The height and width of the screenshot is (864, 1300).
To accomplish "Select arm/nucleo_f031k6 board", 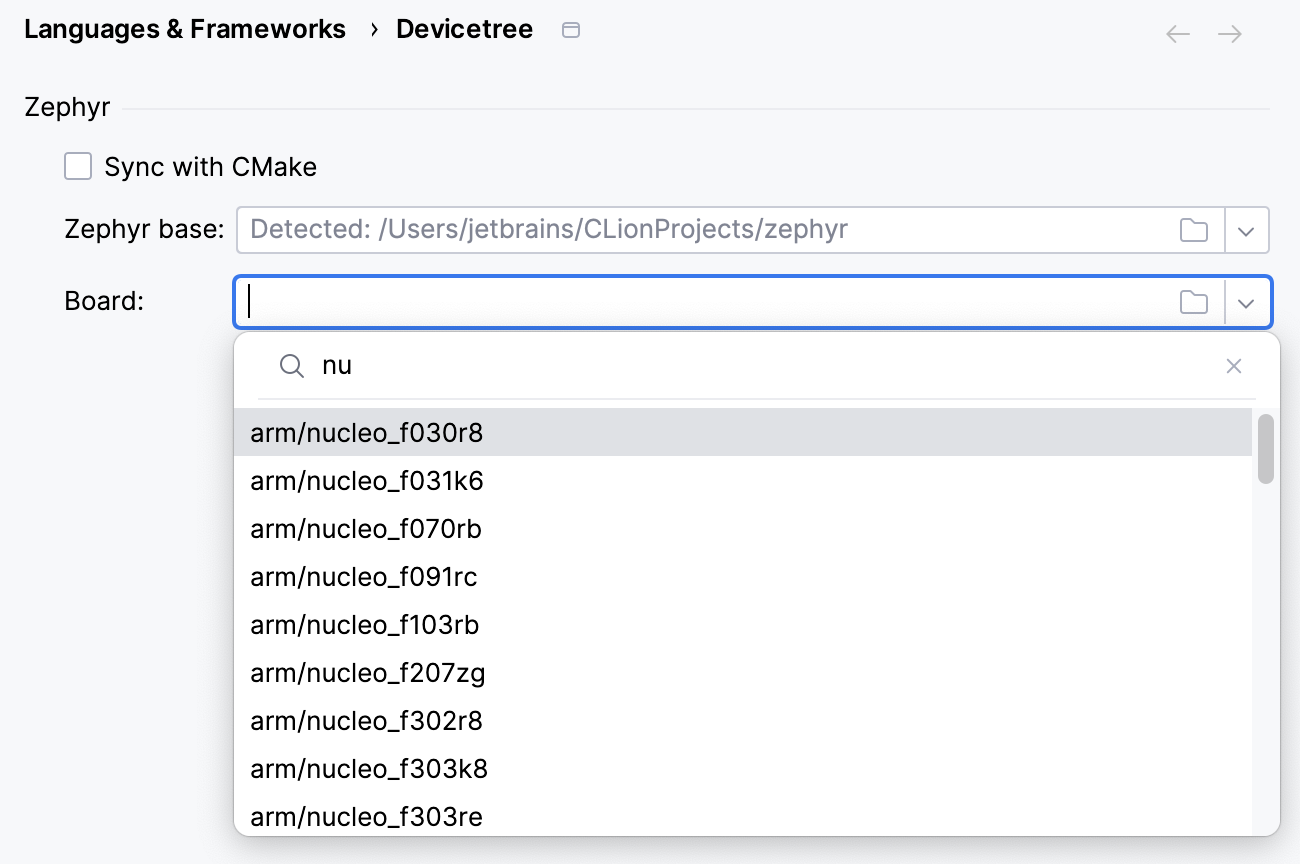I will (367, 481).
